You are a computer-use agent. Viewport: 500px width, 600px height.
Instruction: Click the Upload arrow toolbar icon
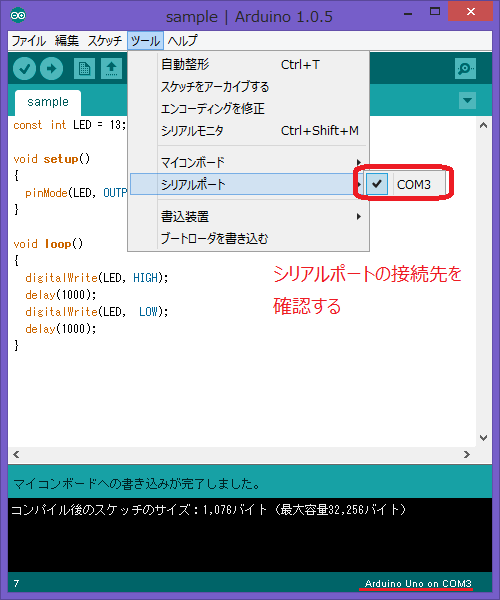[52, 69]
